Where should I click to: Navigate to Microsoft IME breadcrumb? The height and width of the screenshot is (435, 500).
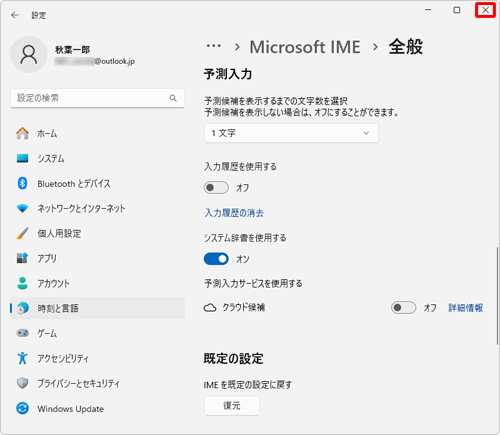[x=305, y=47]
